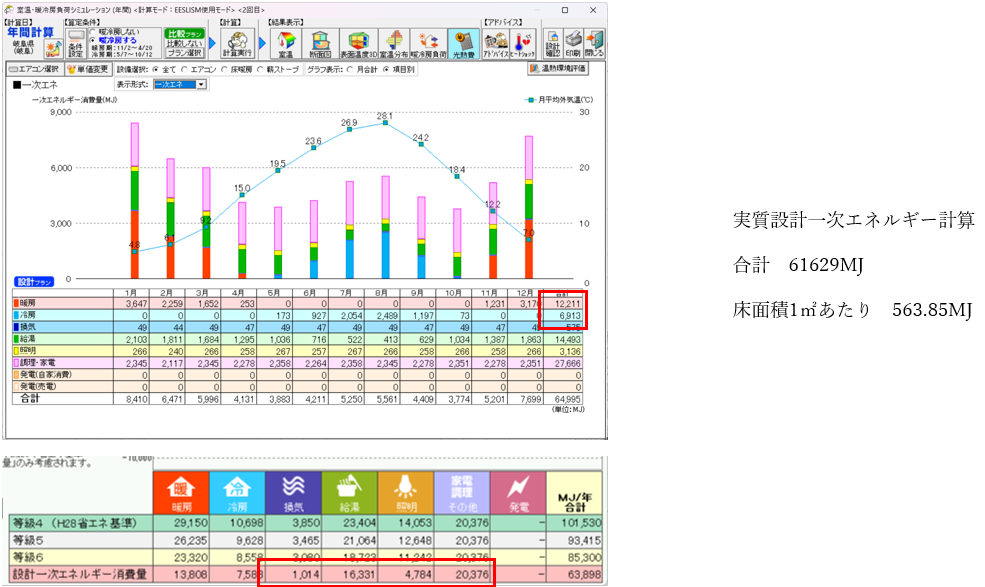Click the 印刷 print icon
985x587 pixels.
coord(571,43)
